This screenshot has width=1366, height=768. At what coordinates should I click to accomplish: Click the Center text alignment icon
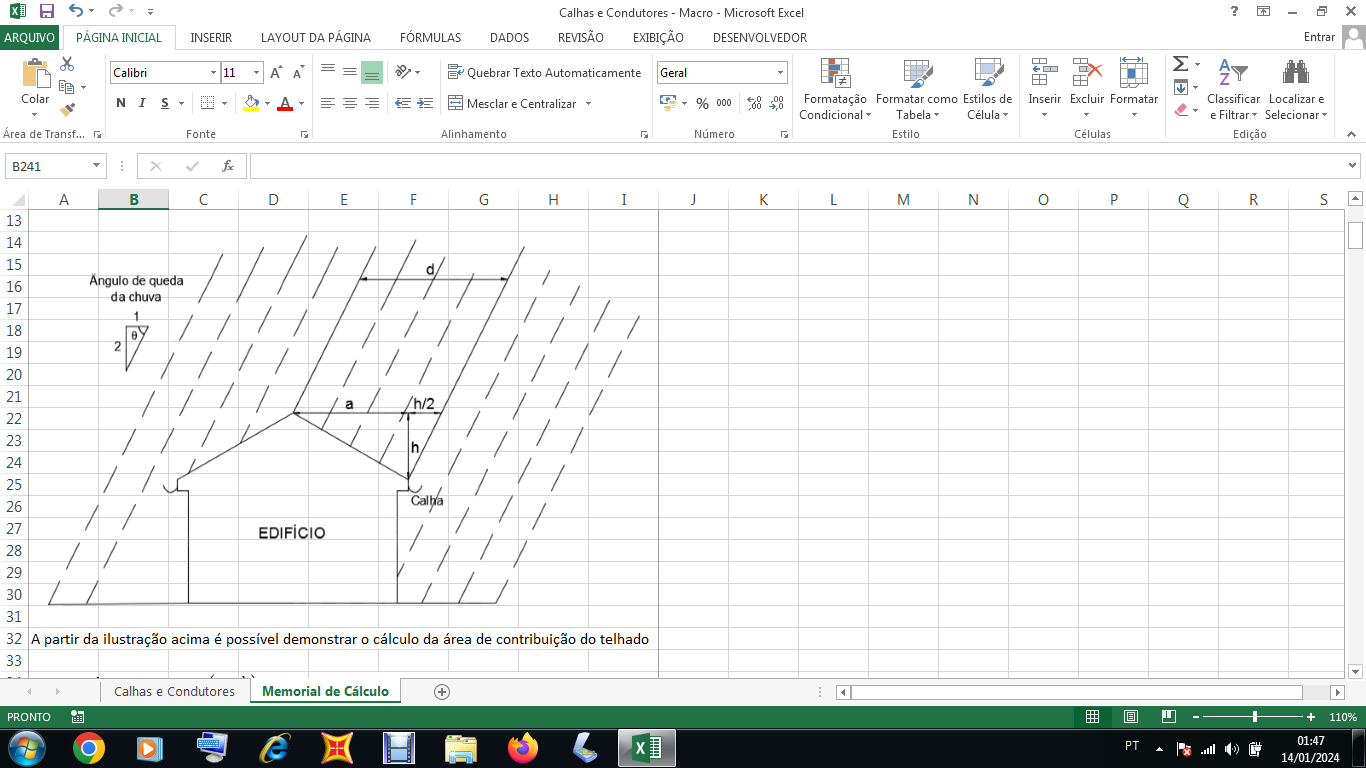[349, 103]
